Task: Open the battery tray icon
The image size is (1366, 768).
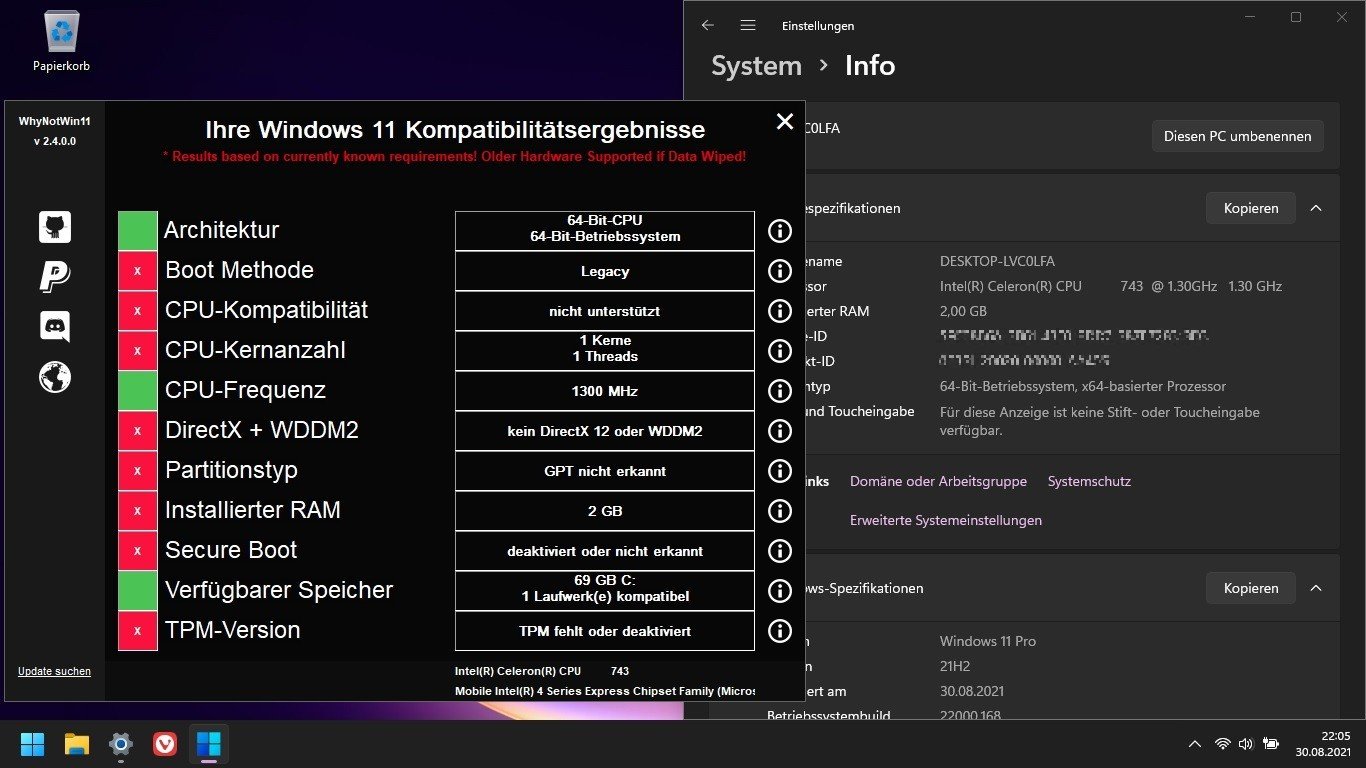Action: point(1271,744)
